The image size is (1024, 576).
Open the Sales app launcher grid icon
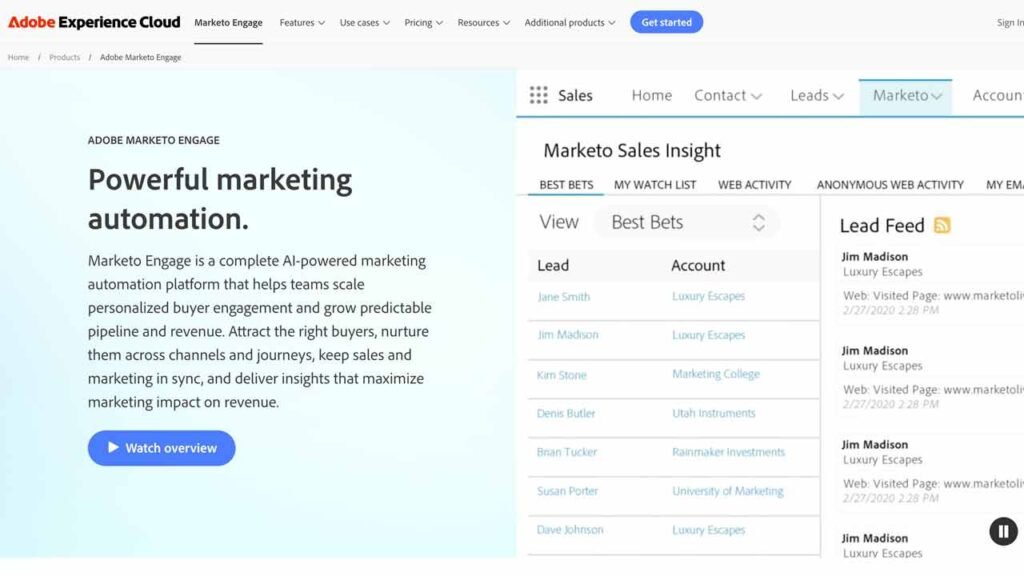[x=539, y=95]
